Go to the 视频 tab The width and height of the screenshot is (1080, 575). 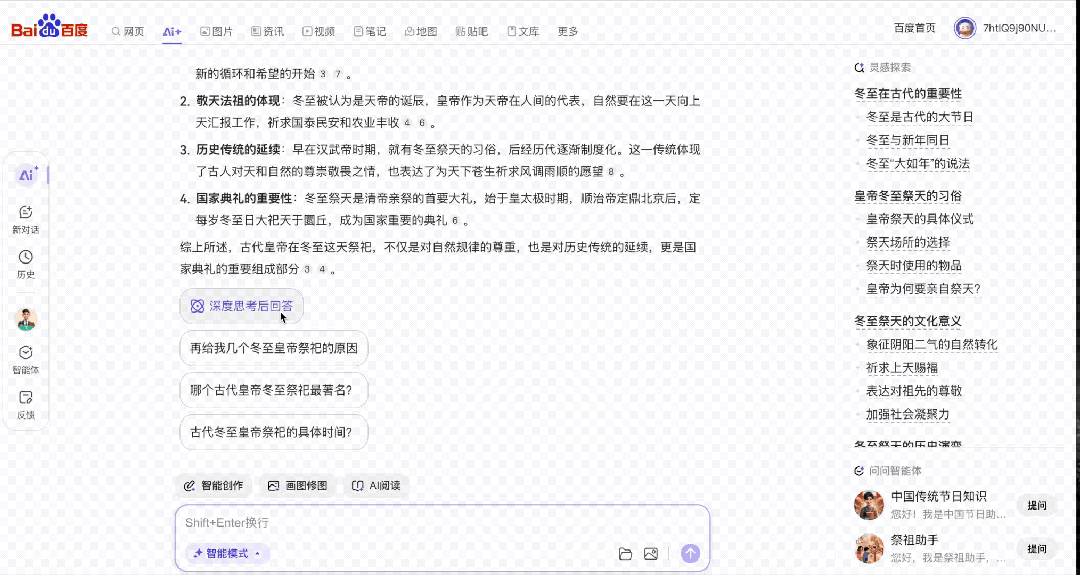pyautogui.click(x=318, y=32)
